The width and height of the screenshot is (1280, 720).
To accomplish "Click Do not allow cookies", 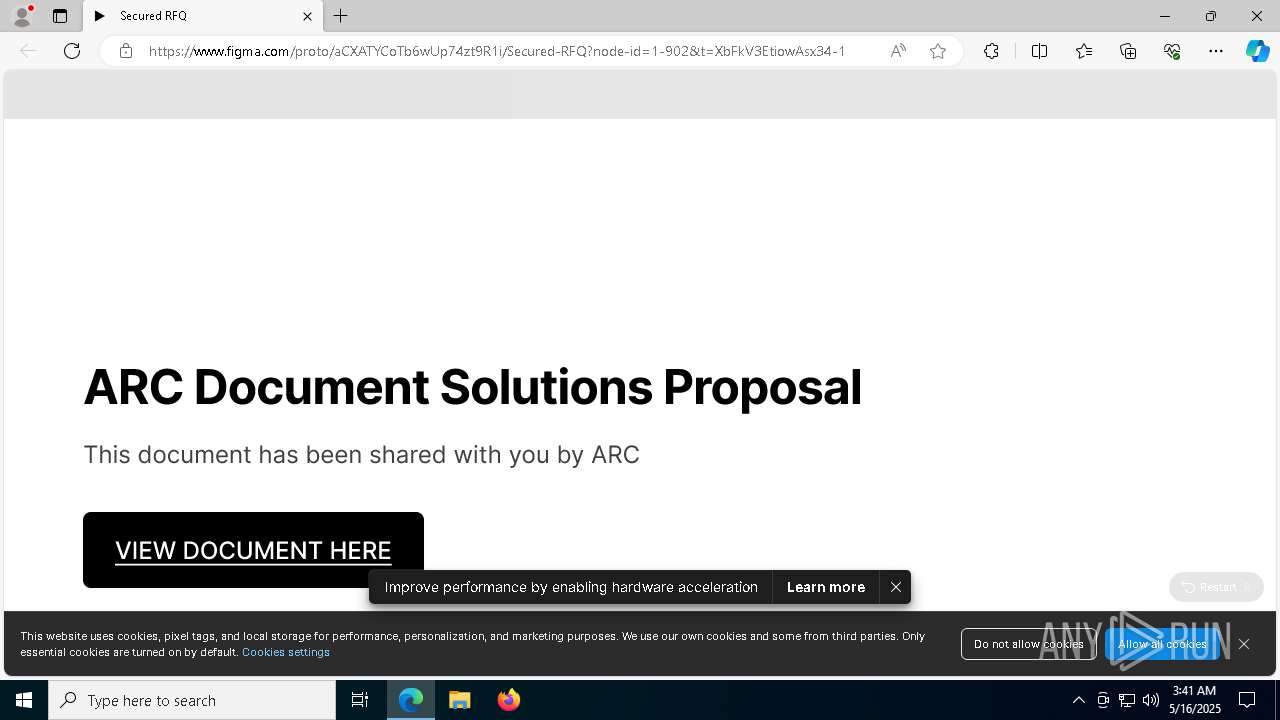I will [x=1028, y=644].
